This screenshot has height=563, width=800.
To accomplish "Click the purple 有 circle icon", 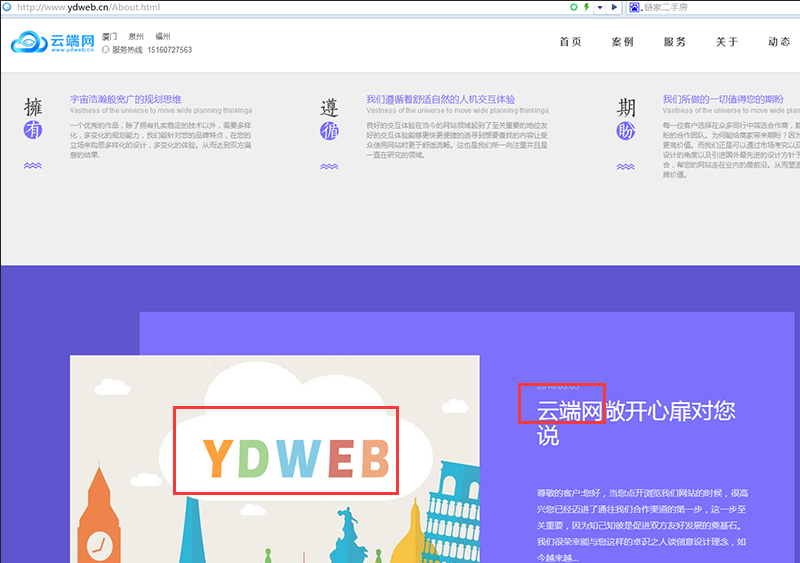I will tap(33, 130).
